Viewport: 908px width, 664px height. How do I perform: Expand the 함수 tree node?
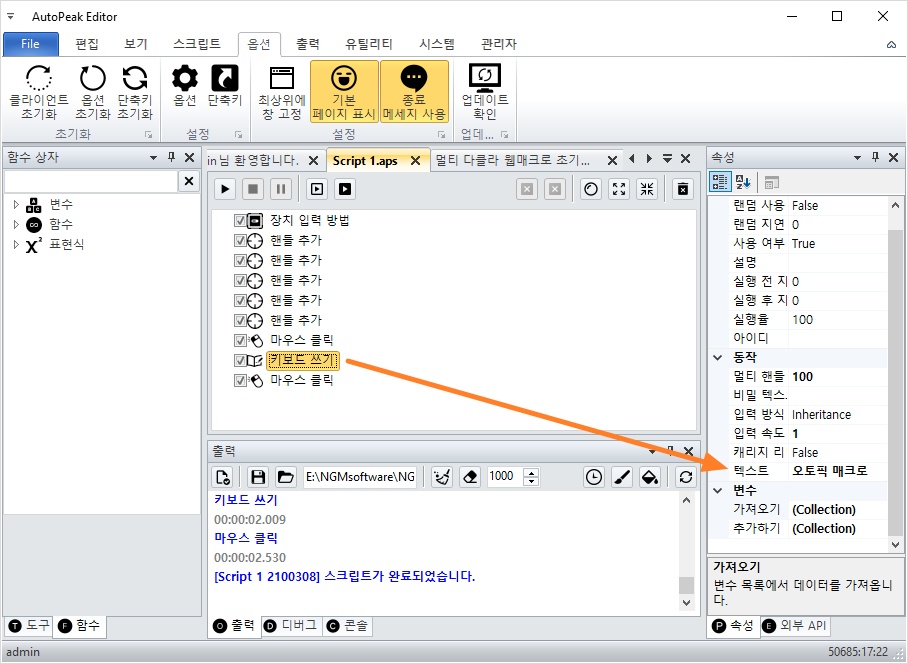pos(16,224)
